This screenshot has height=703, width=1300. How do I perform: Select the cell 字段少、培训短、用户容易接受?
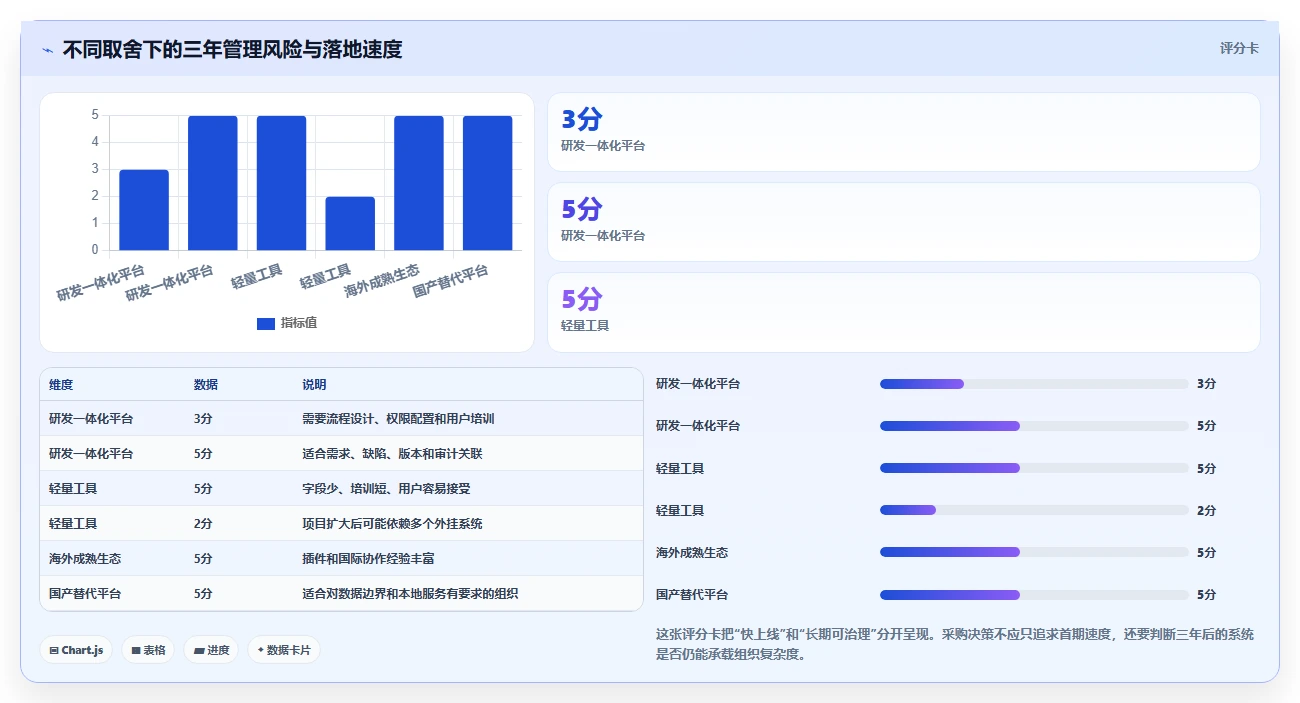386,489
